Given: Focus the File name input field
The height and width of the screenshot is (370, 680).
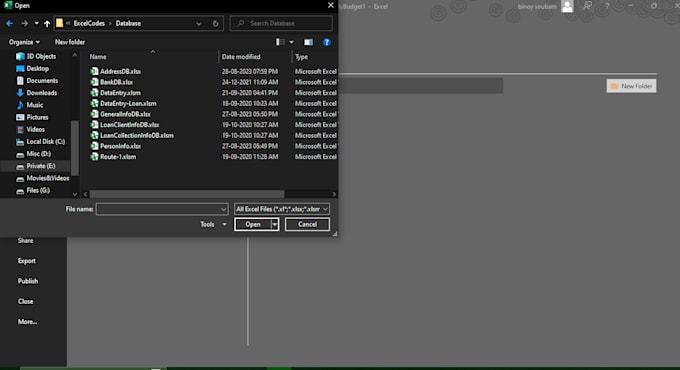Looking at the screenshot, I should (162, 209).
